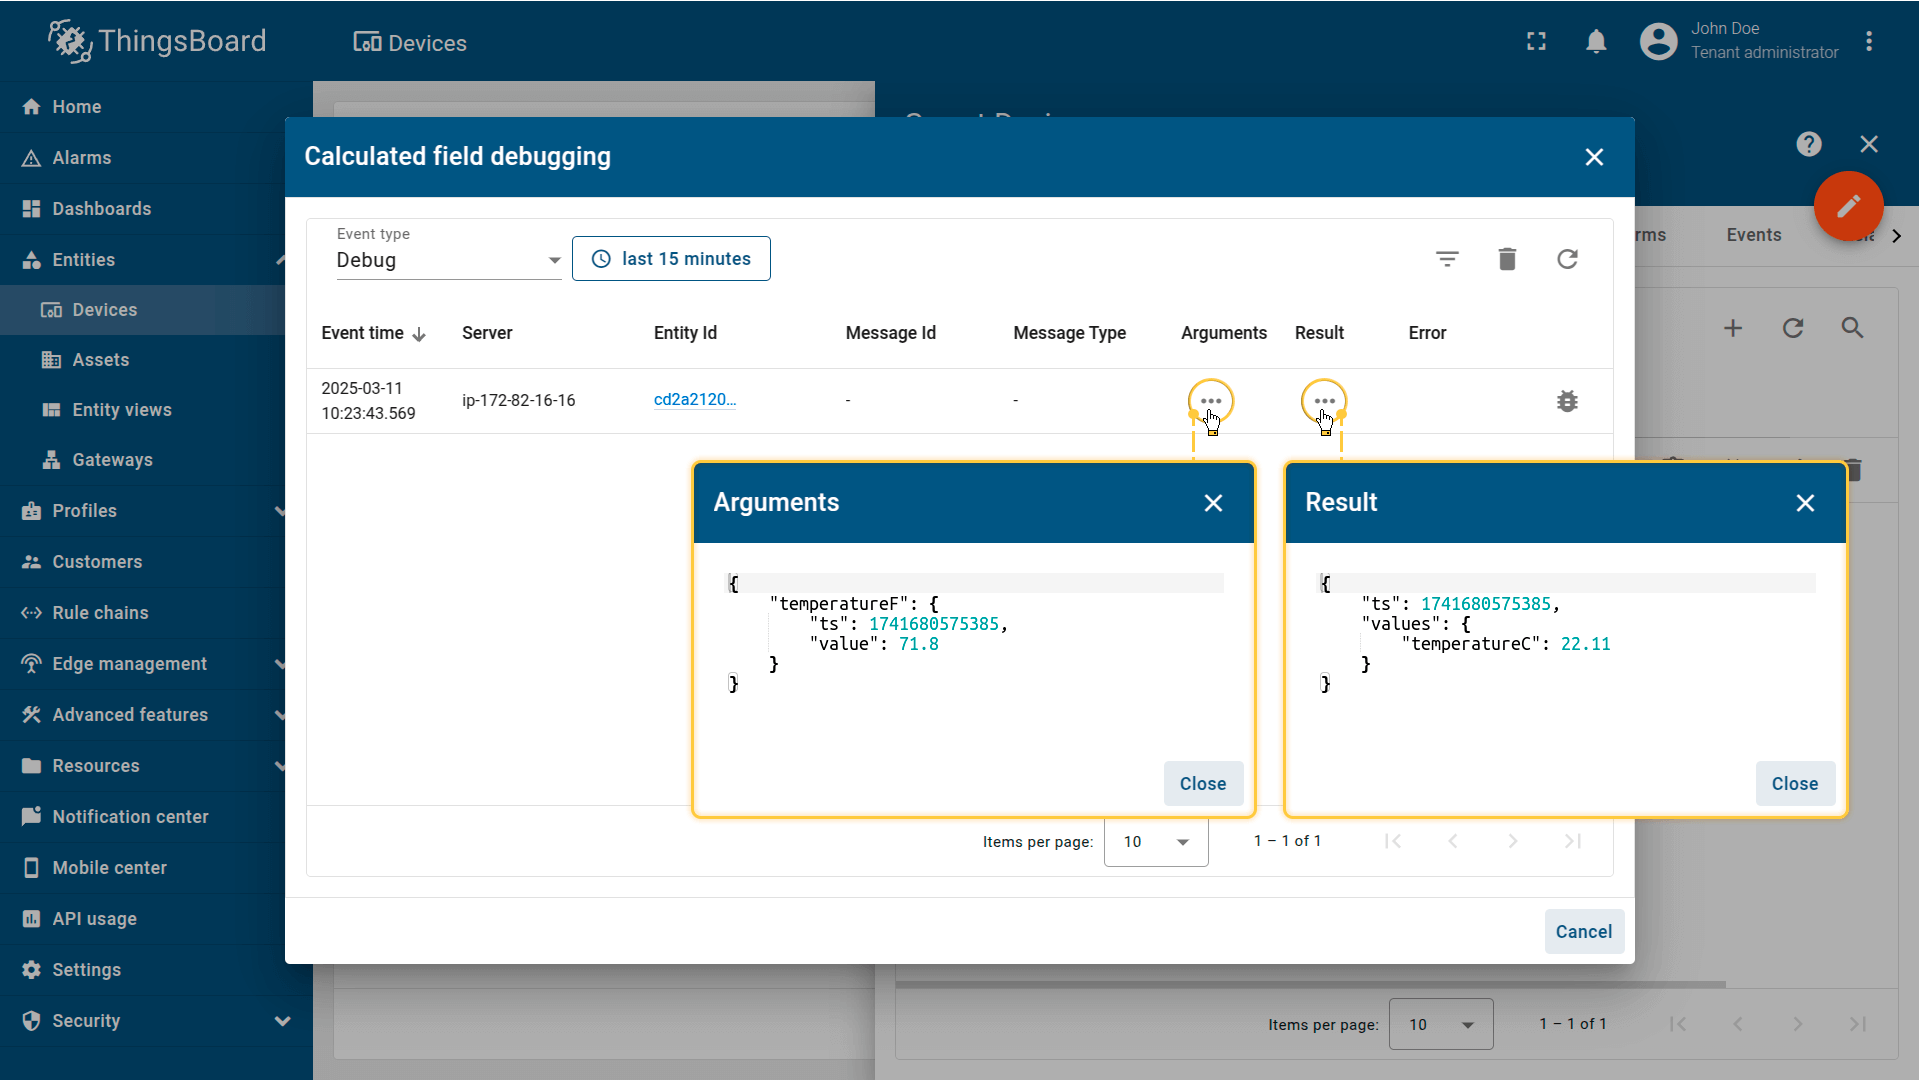Click the last 15 minutes time button
The width and height of the screenshot is (1920, 1080).
pos(671,259)
